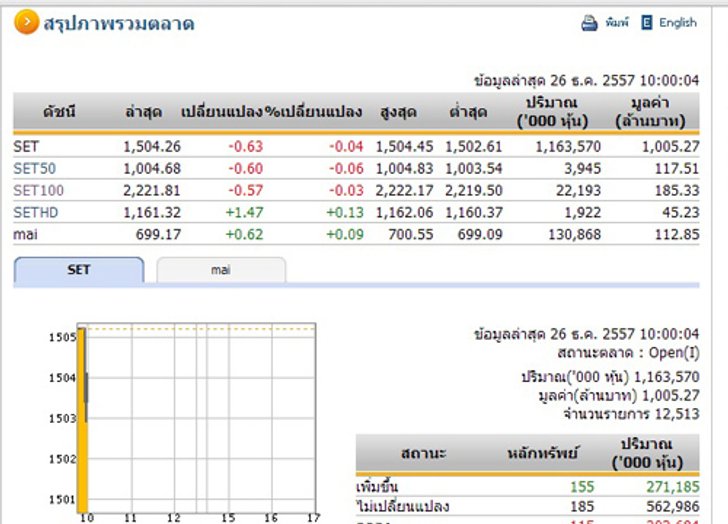Screen dimensions: 728x524
Task: Click SET50 last value 1,004.68
Action: pos(152,168)
